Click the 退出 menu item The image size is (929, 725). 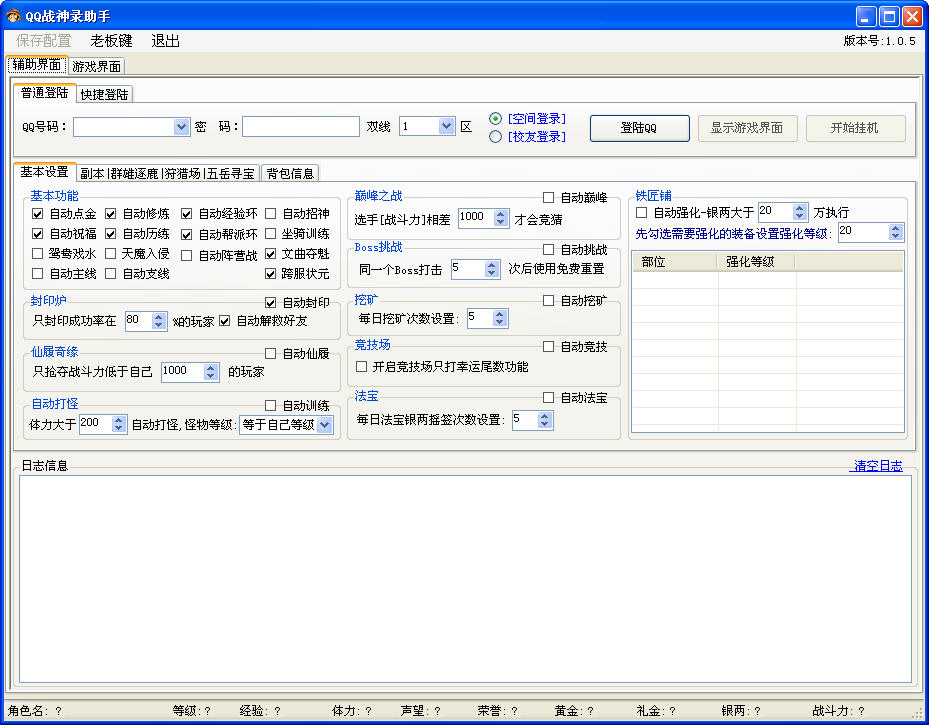tap(165, 41)
